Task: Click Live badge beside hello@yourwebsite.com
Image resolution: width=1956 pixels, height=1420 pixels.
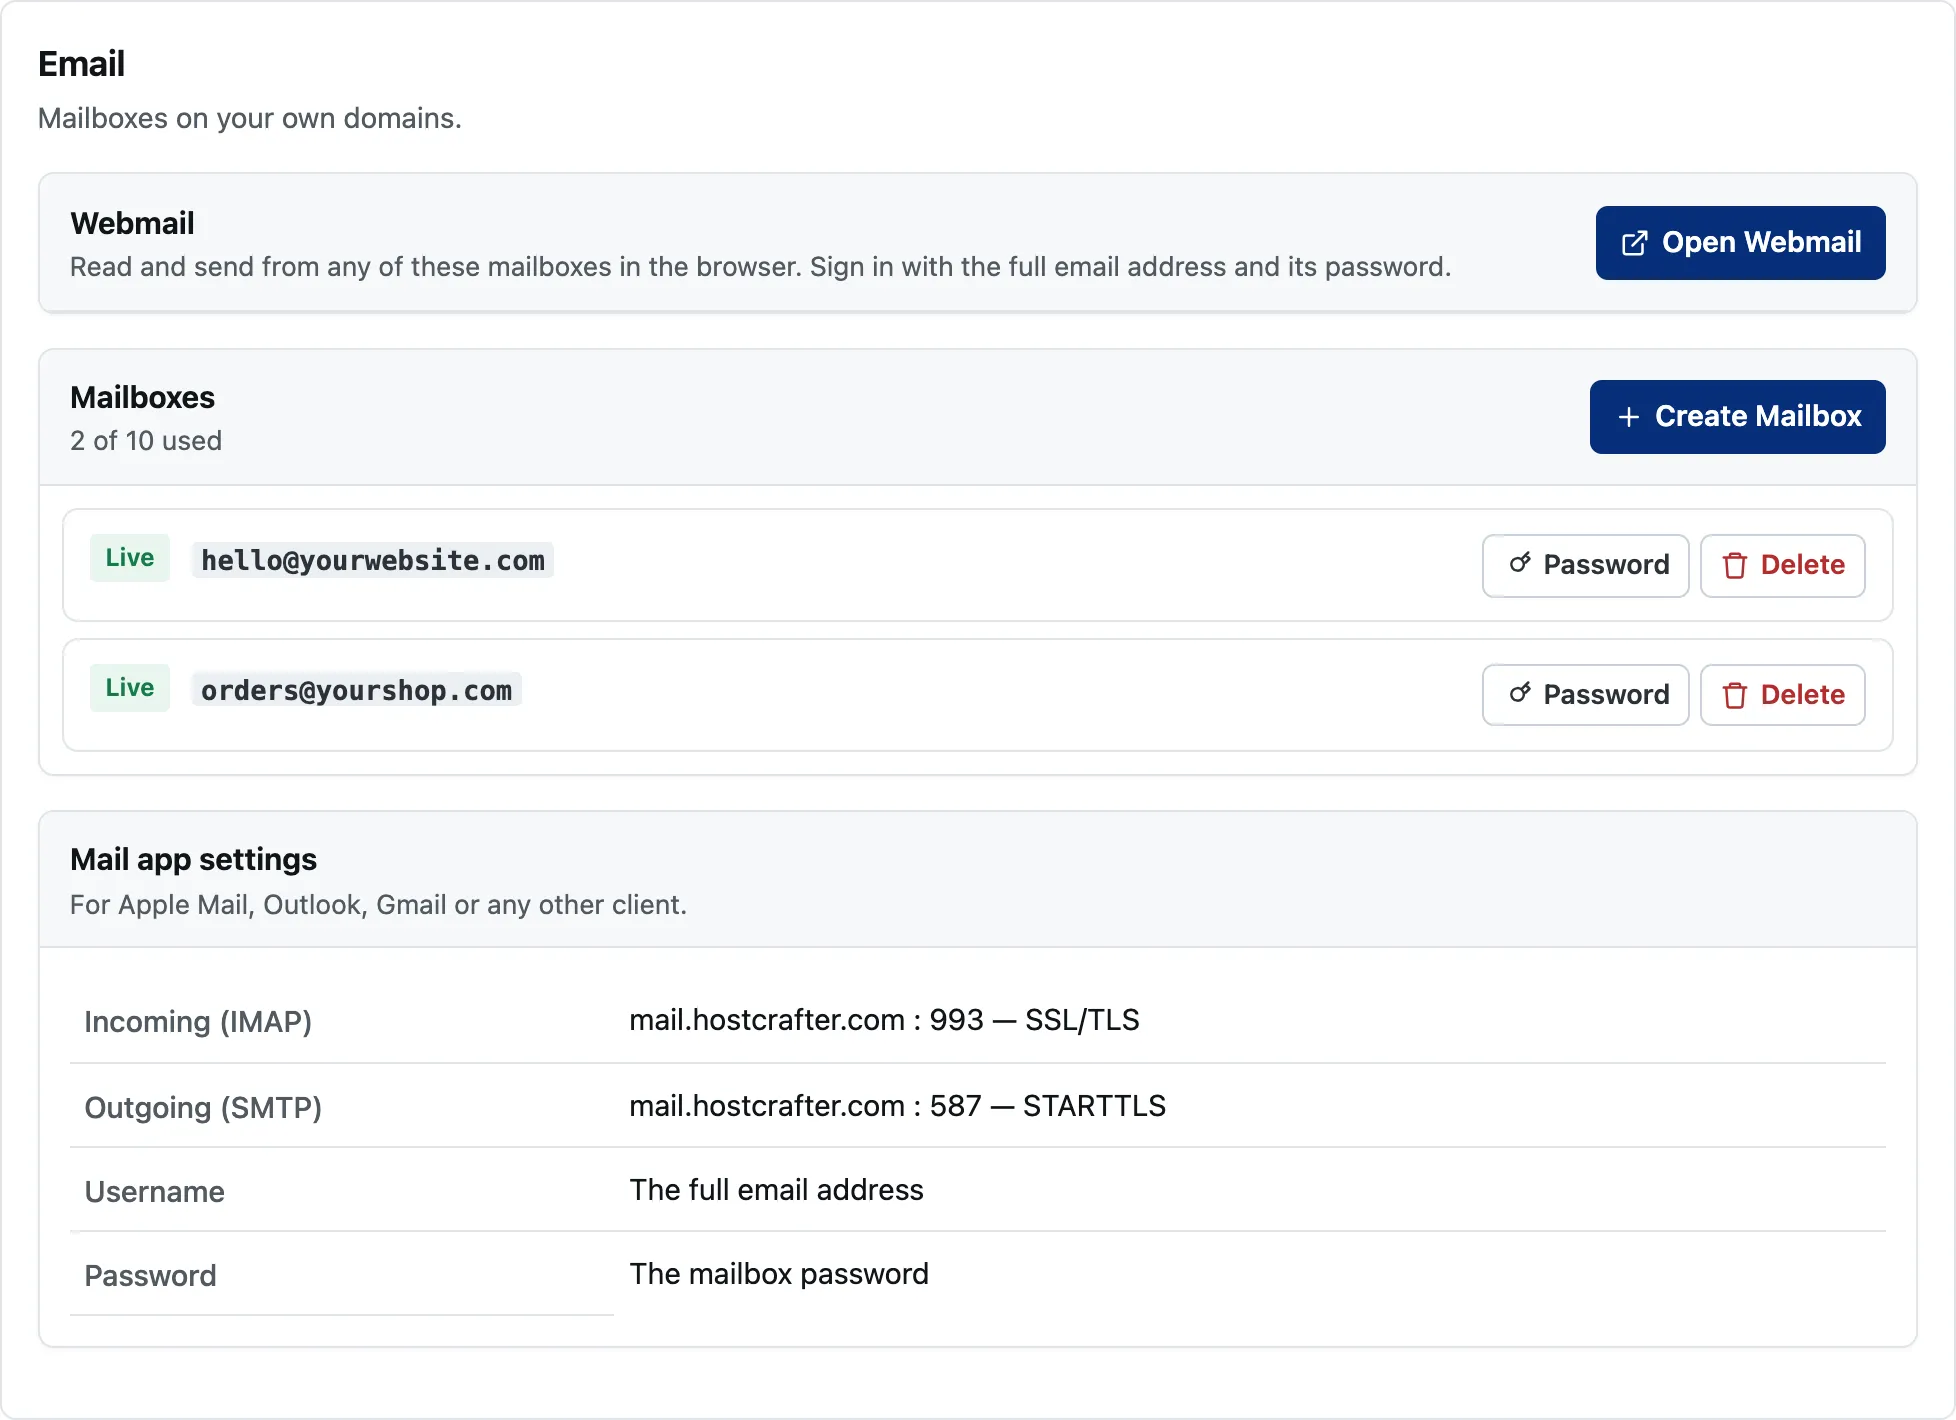Action: (130, 558)
